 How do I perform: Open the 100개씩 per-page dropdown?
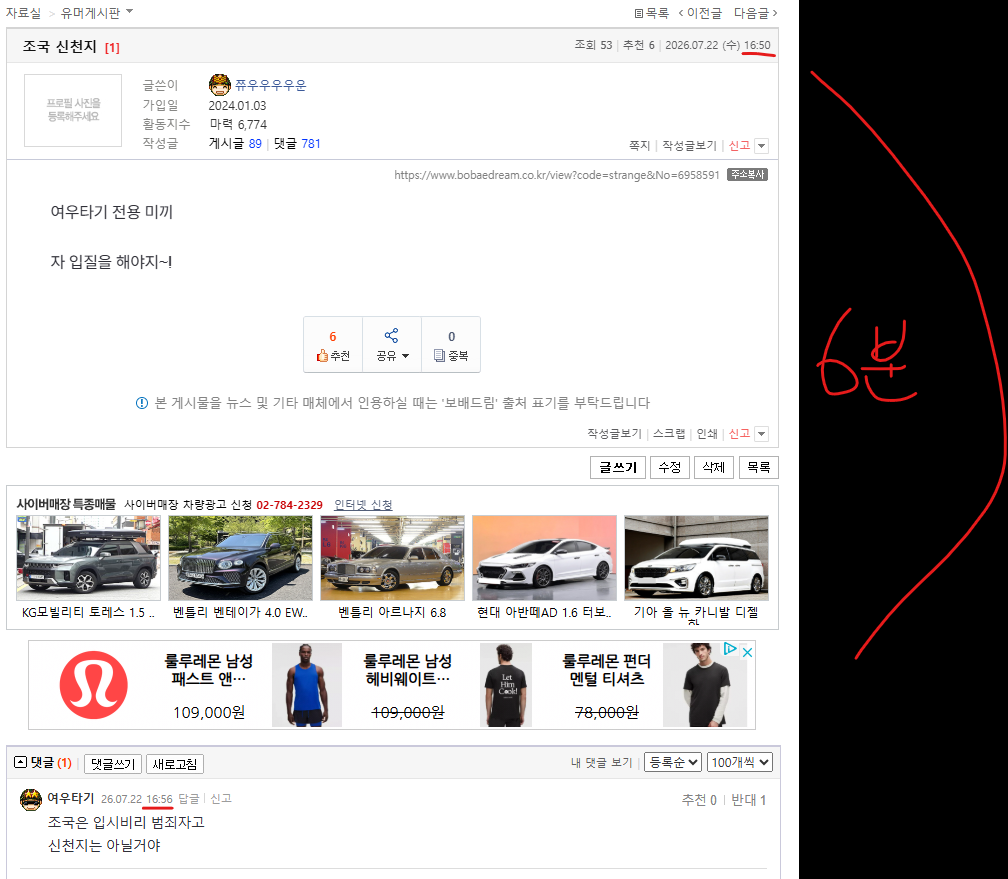[740, 763]
